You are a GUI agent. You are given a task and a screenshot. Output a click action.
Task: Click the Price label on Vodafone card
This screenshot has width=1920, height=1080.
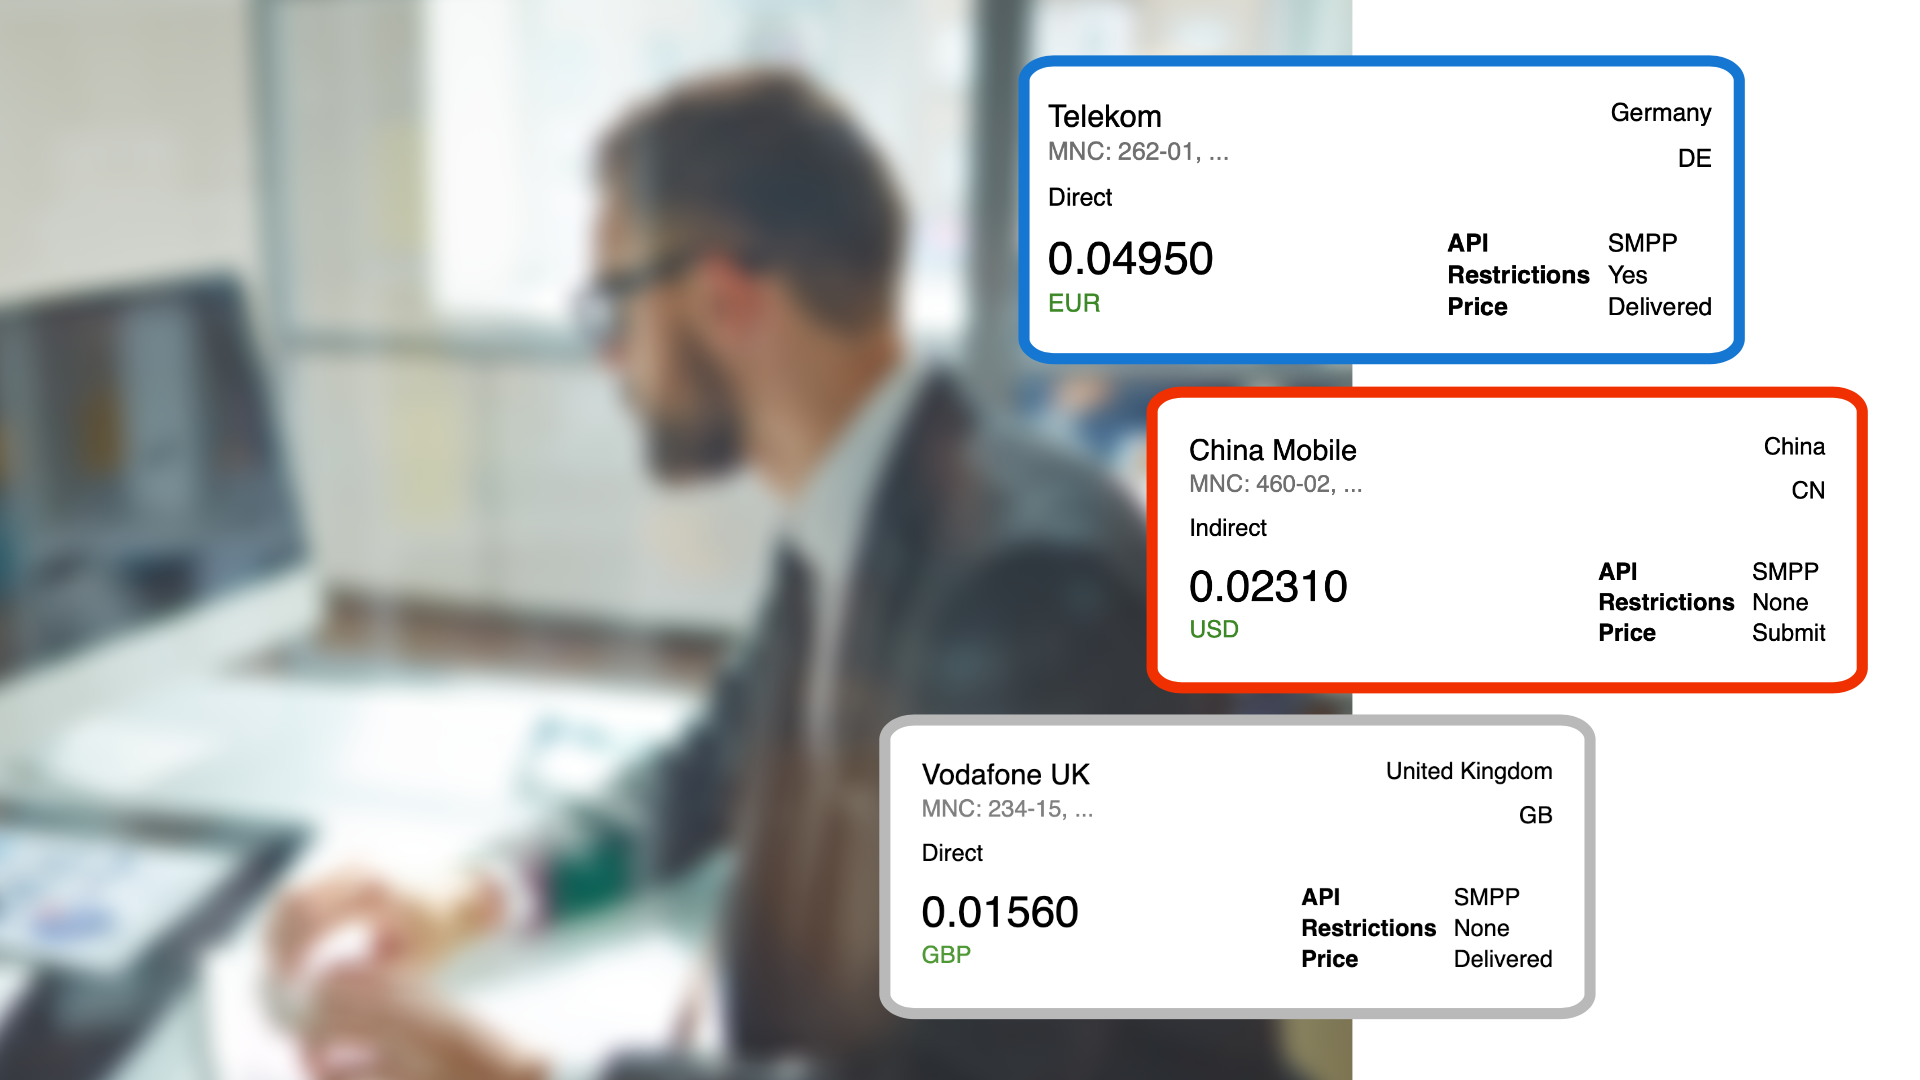click(x=1329, y=959)
